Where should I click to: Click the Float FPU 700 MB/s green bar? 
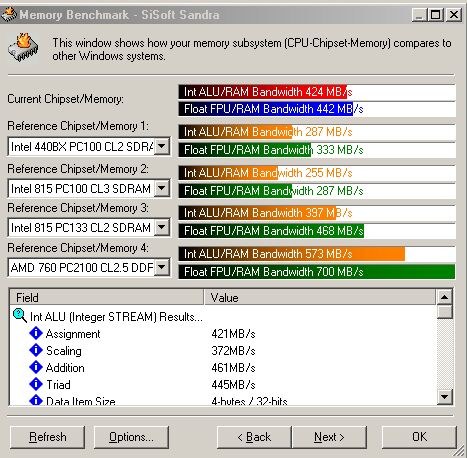click(x=317, y=272)
